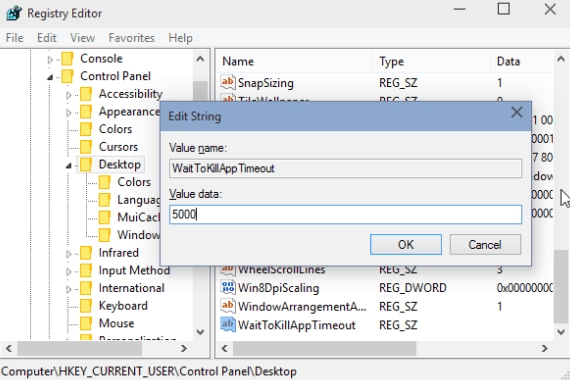This screenshot has height=380, width=570.
Task: Select the Win8DpiScaling DWORD value icon
Action: pyautogui.click(x=228, y=287)
